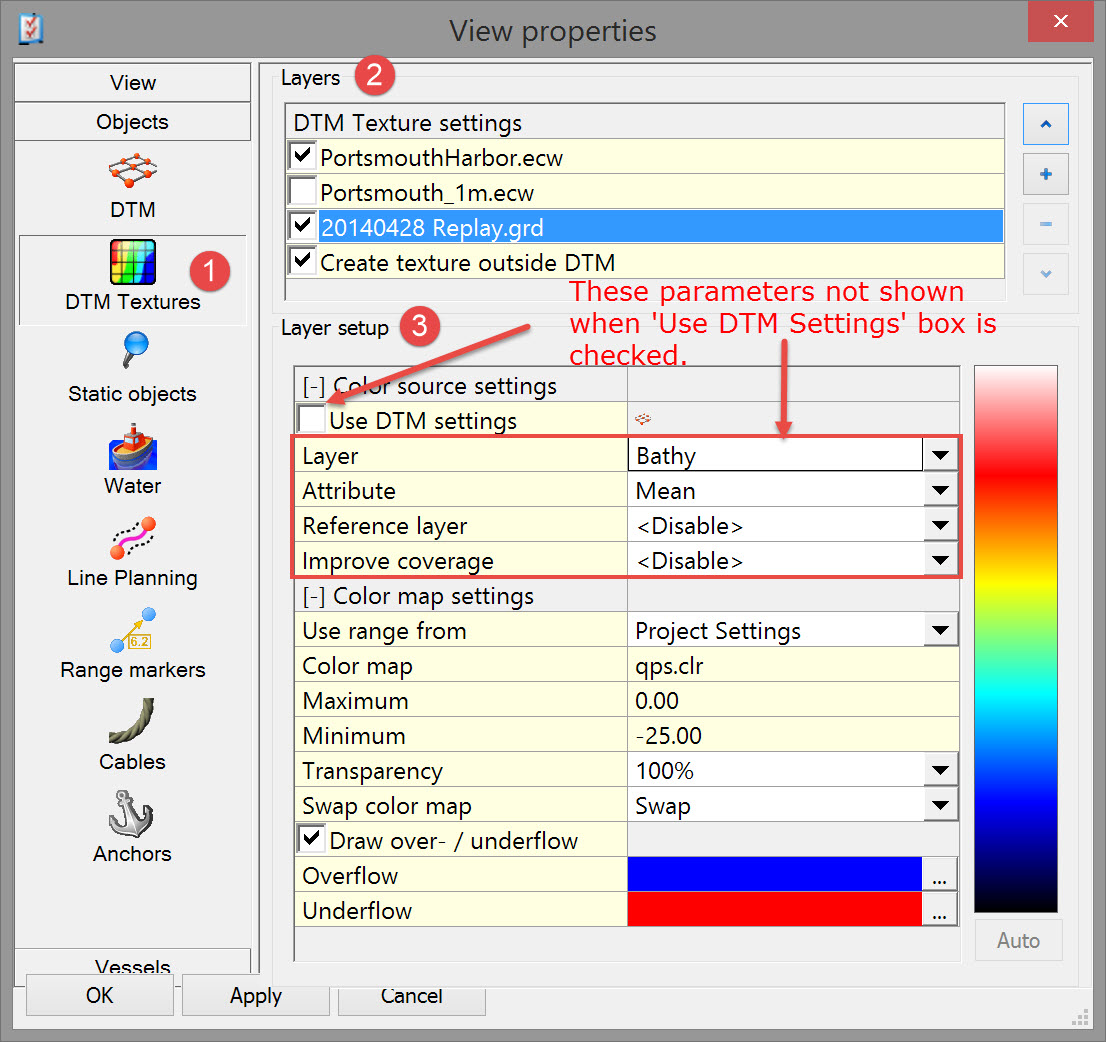The height and width of the screenshot is (1042, 1106).
Task: Open the Attribute Mean dropdown
Action: point(939,491)
